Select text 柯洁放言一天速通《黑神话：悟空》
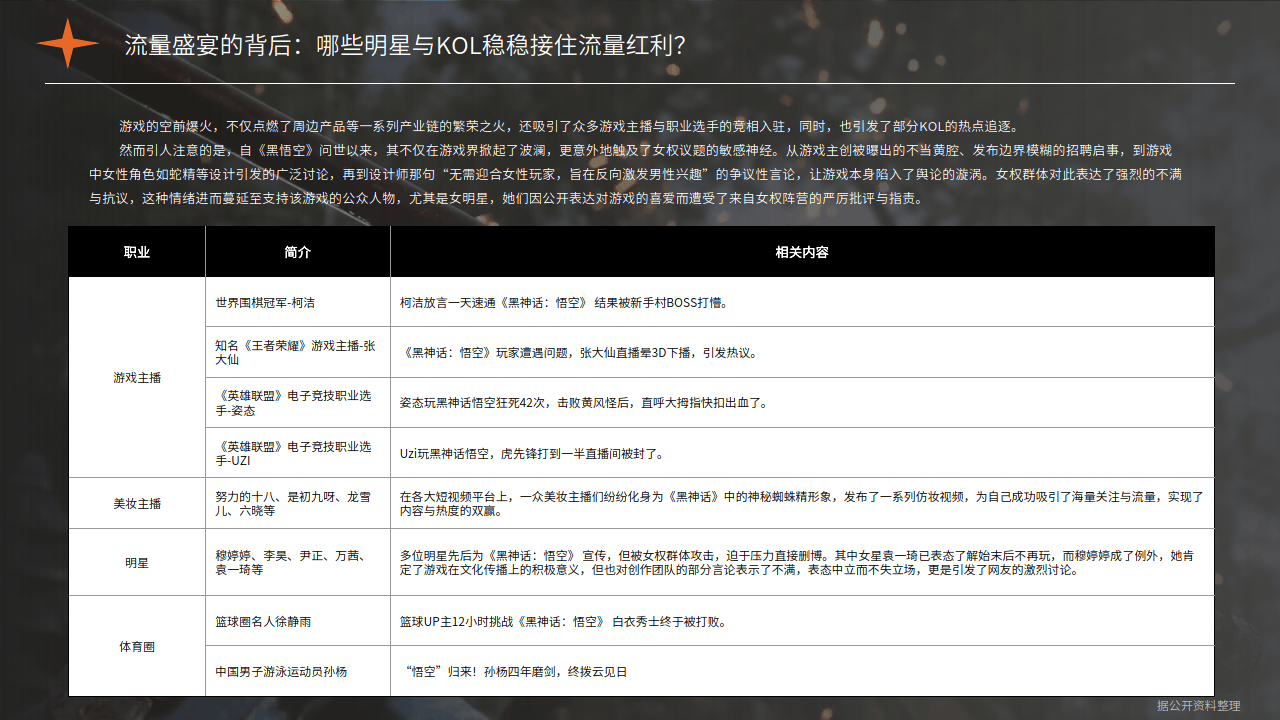The height and width of the screenshot is (720, 1280). coord(563,302)
